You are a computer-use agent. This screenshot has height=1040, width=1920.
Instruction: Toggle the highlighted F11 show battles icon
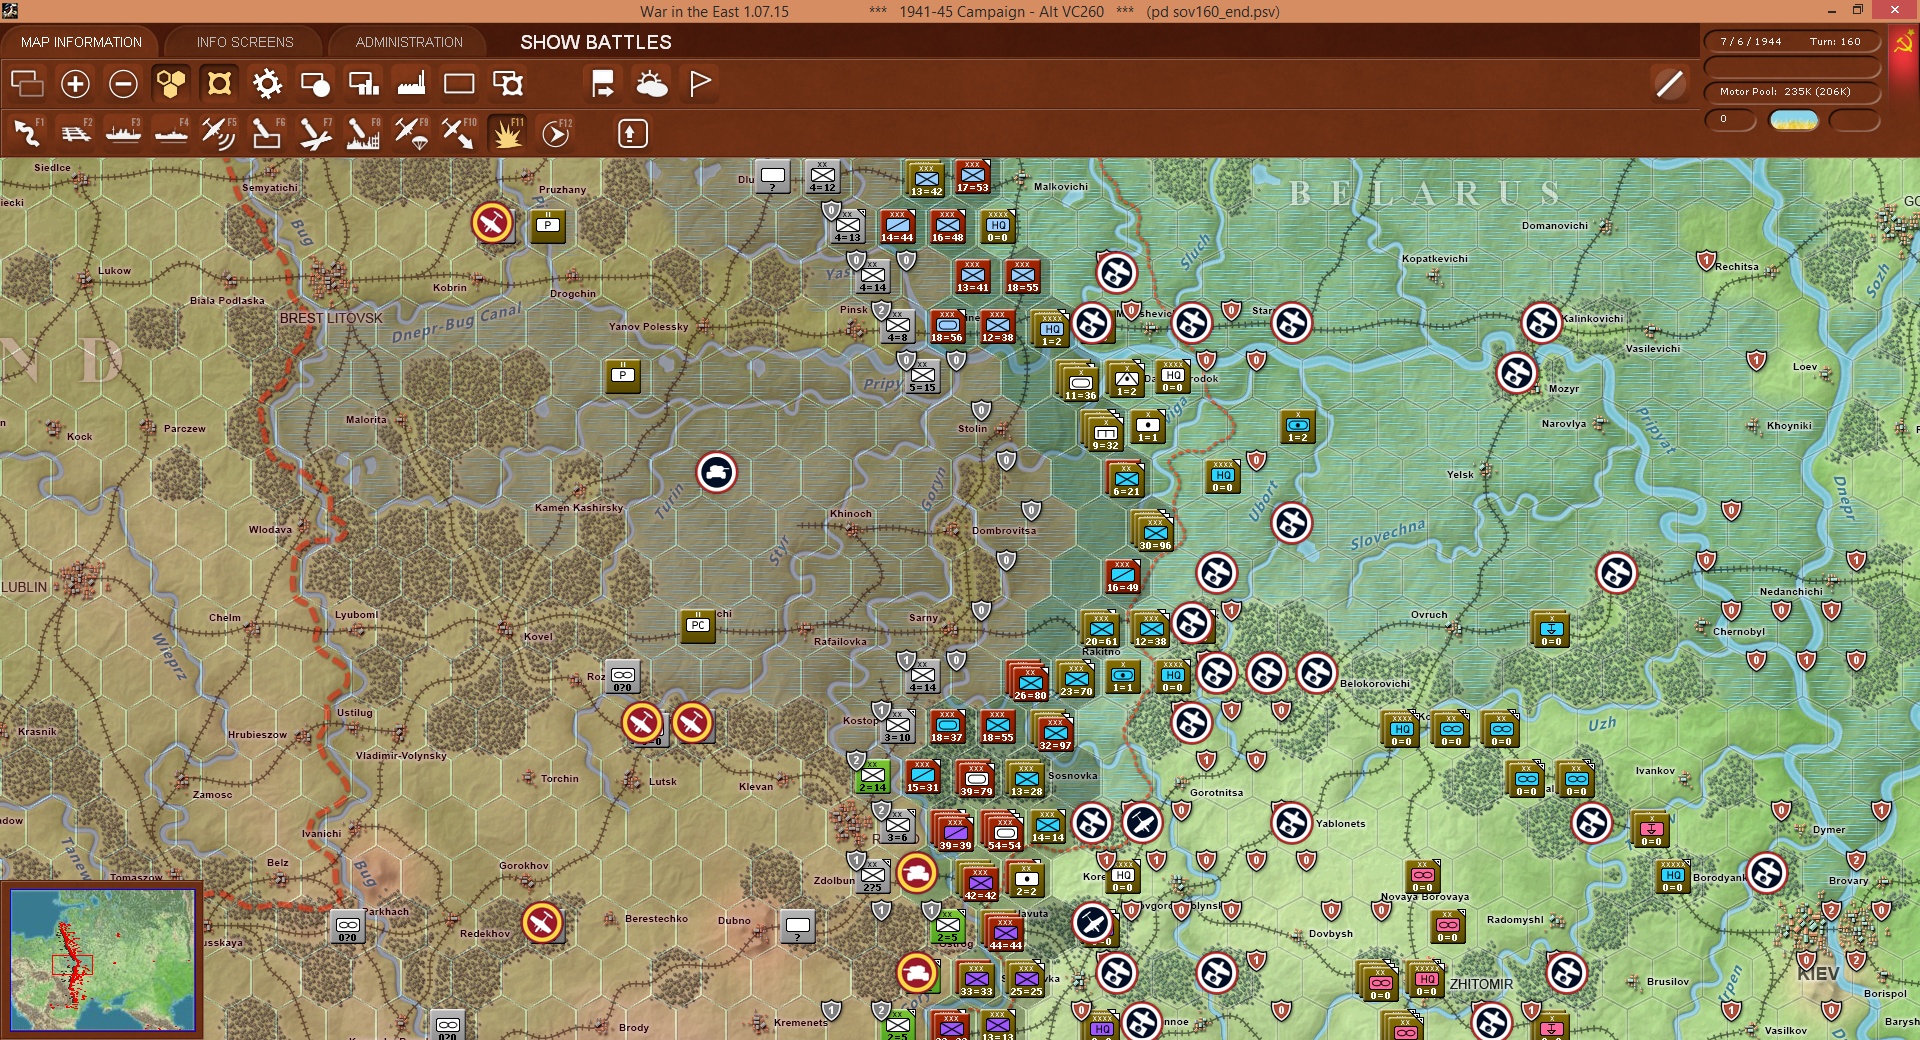[x=507, y=133]
